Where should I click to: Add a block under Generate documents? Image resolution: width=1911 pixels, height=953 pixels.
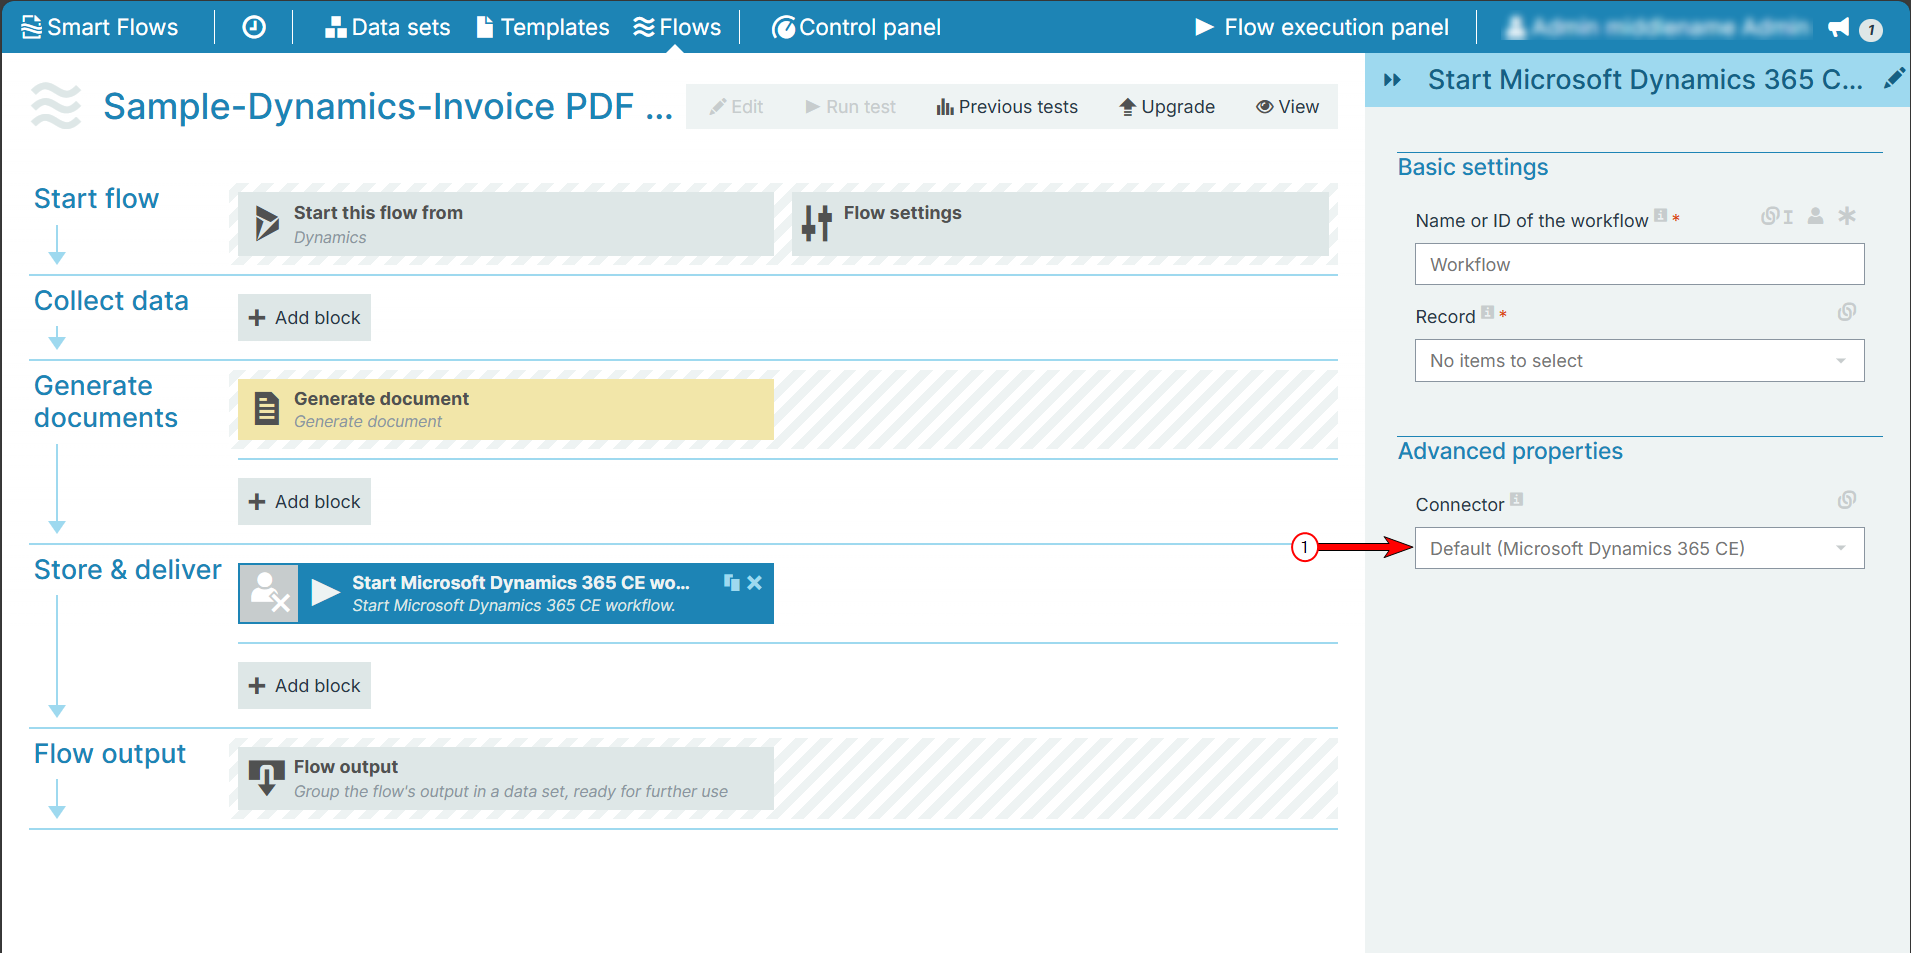pos(304,501)
